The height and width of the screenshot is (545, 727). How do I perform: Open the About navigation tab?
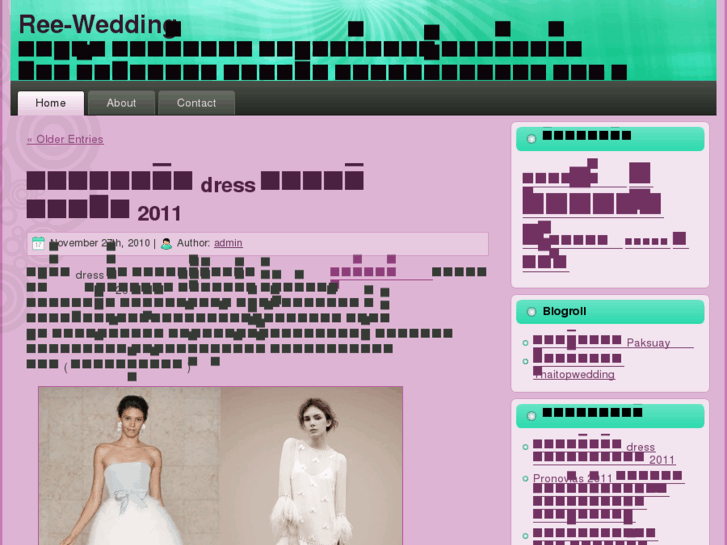coord(121,103)
